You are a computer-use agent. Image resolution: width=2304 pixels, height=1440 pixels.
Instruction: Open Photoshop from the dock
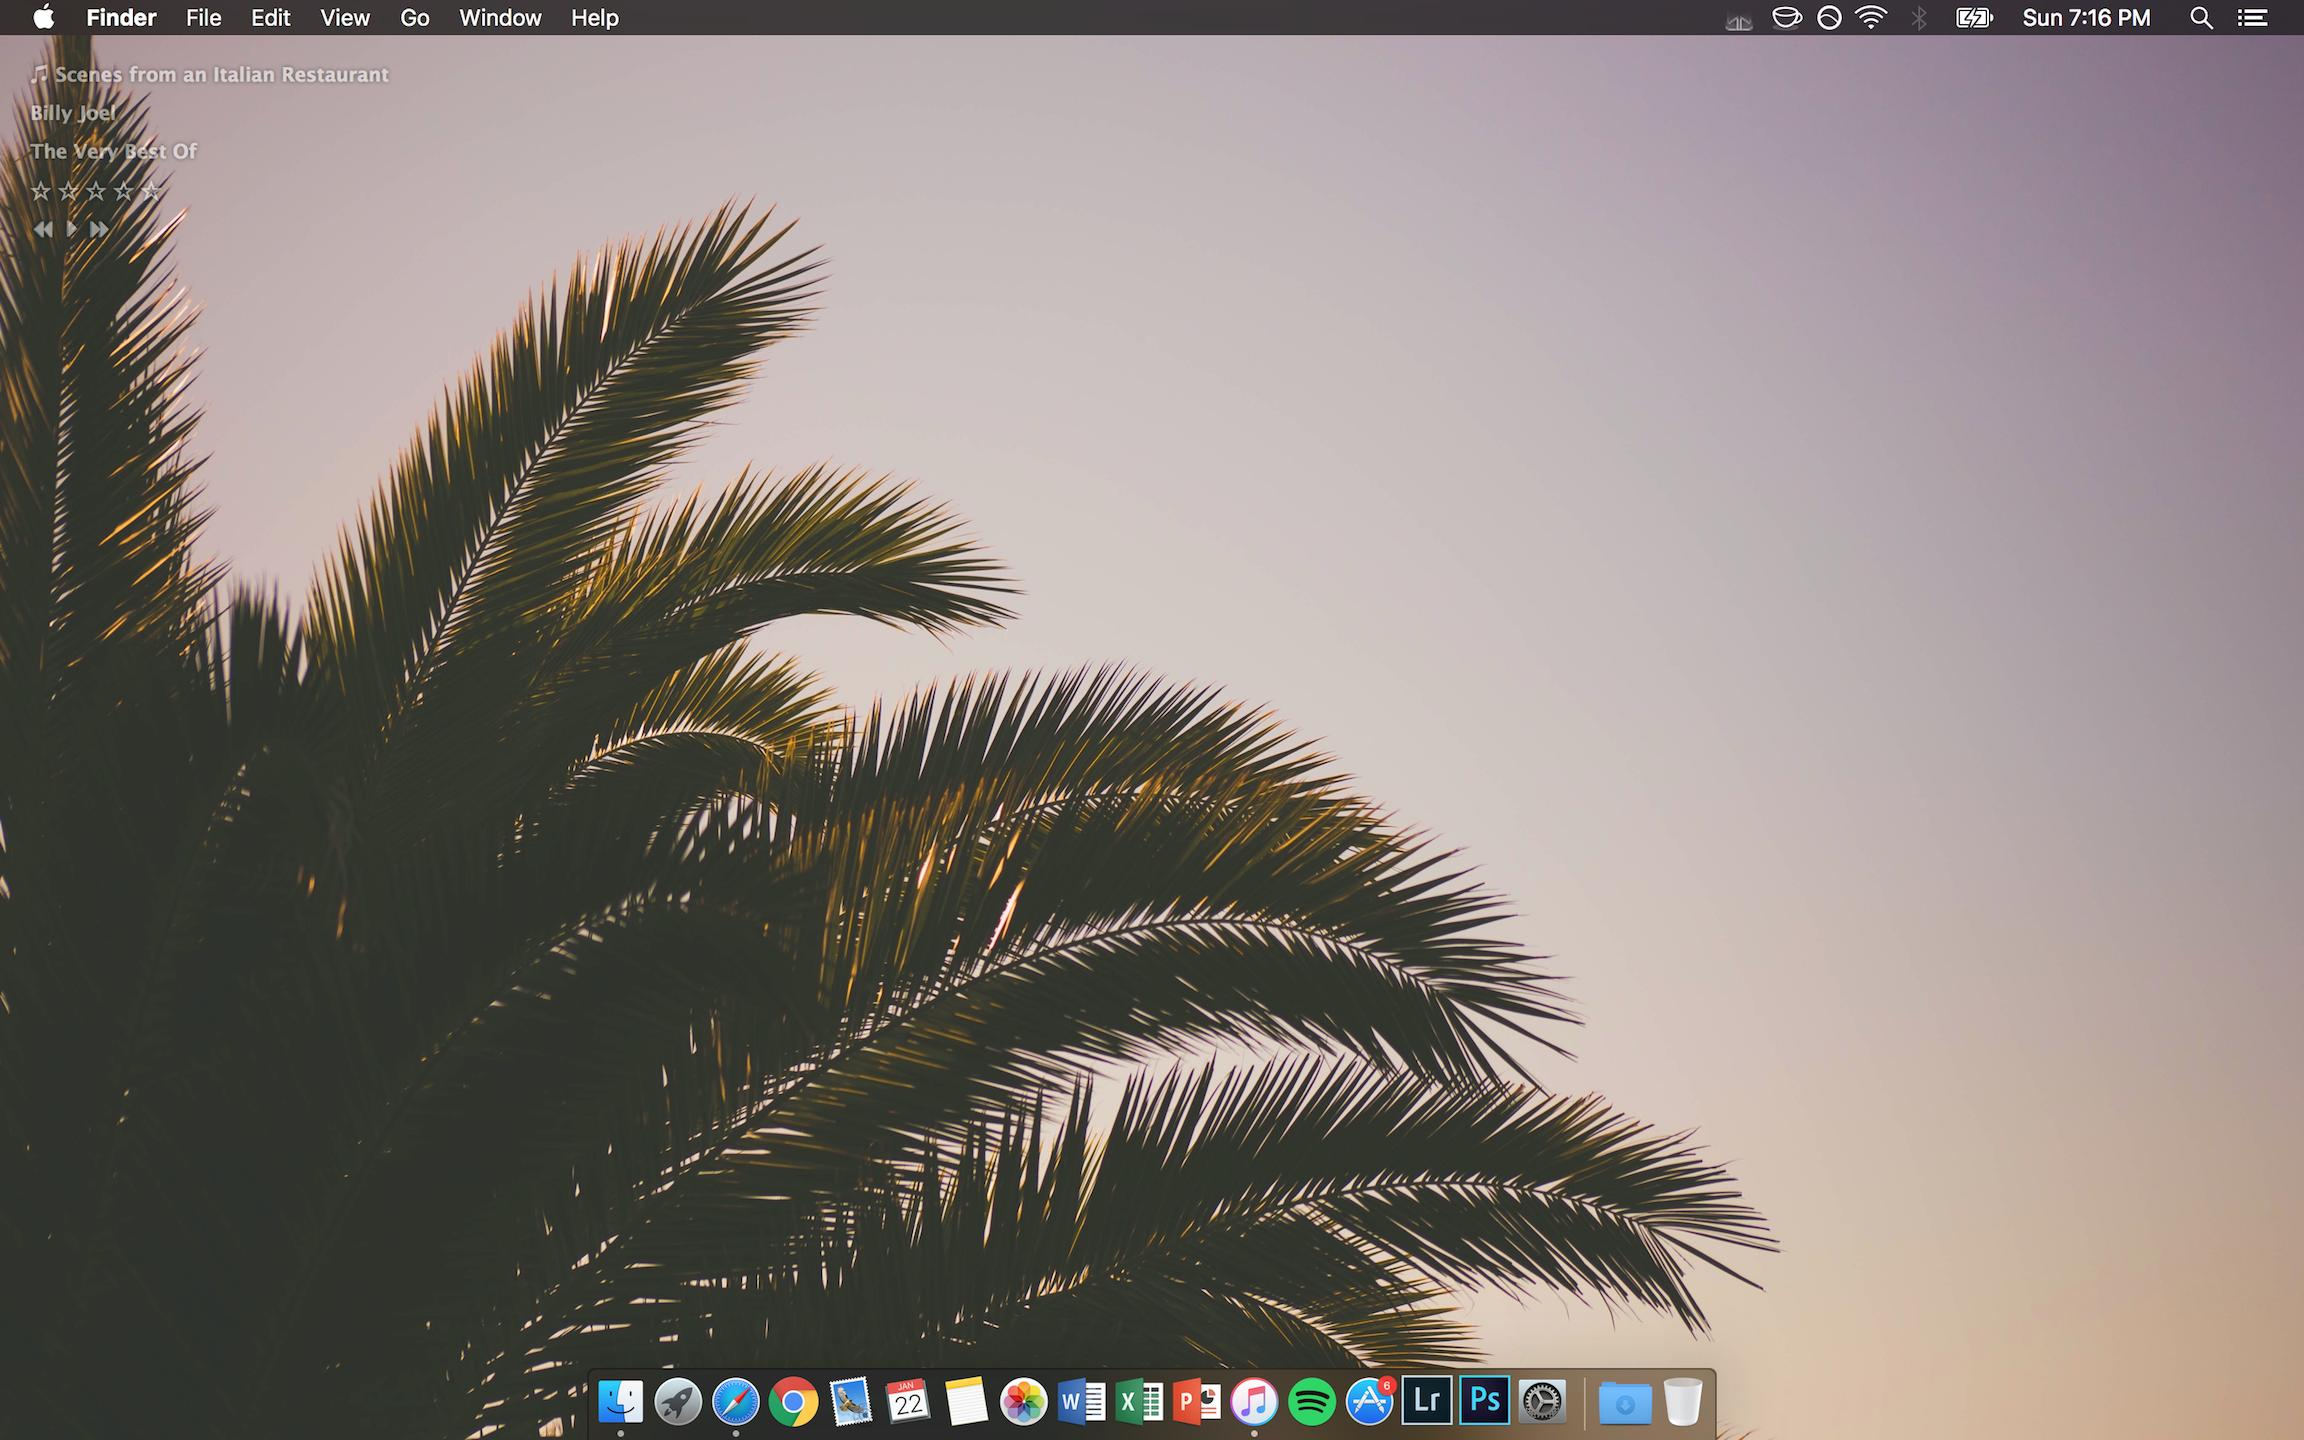[1485, 1402]
